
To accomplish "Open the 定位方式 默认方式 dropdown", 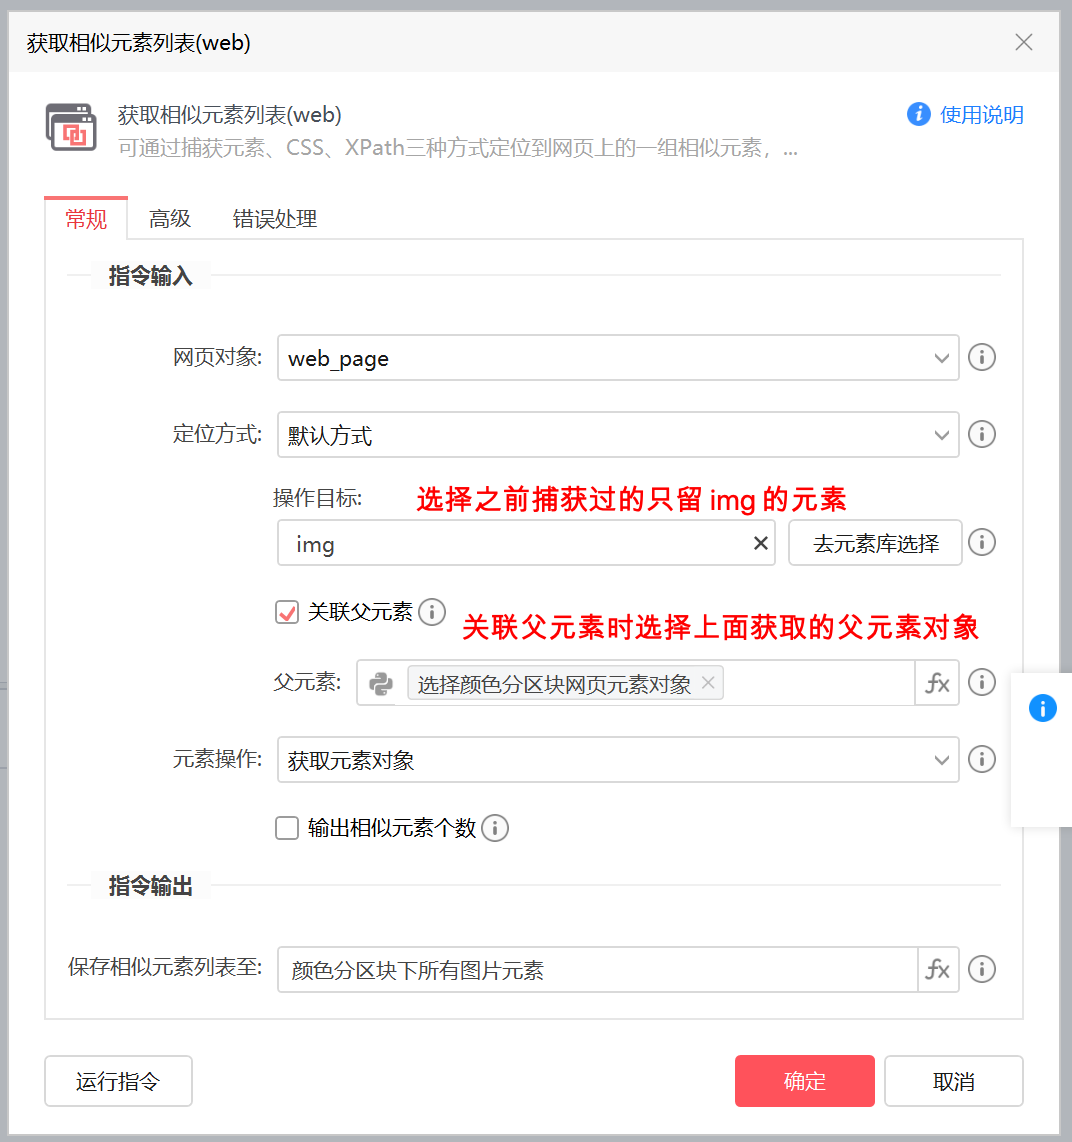I will point(618,435).
